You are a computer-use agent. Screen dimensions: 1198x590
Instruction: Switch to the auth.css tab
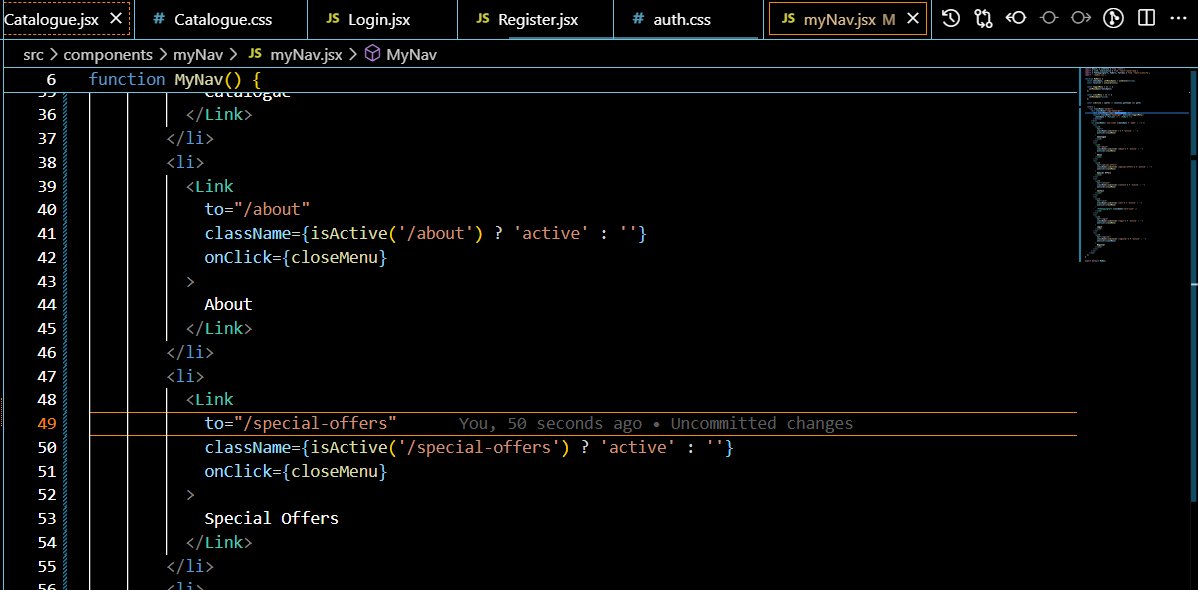[671, 19]
